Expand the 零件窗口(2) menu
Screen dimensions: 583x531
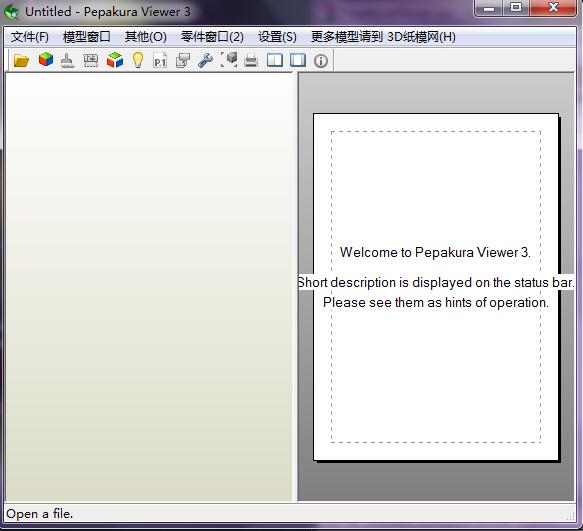[212, 37]
